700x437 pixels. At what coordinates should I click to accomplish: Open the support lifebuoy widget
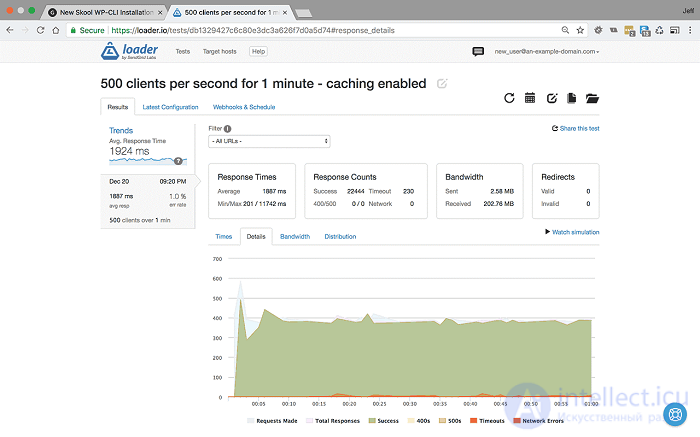(x=675, y=414)
